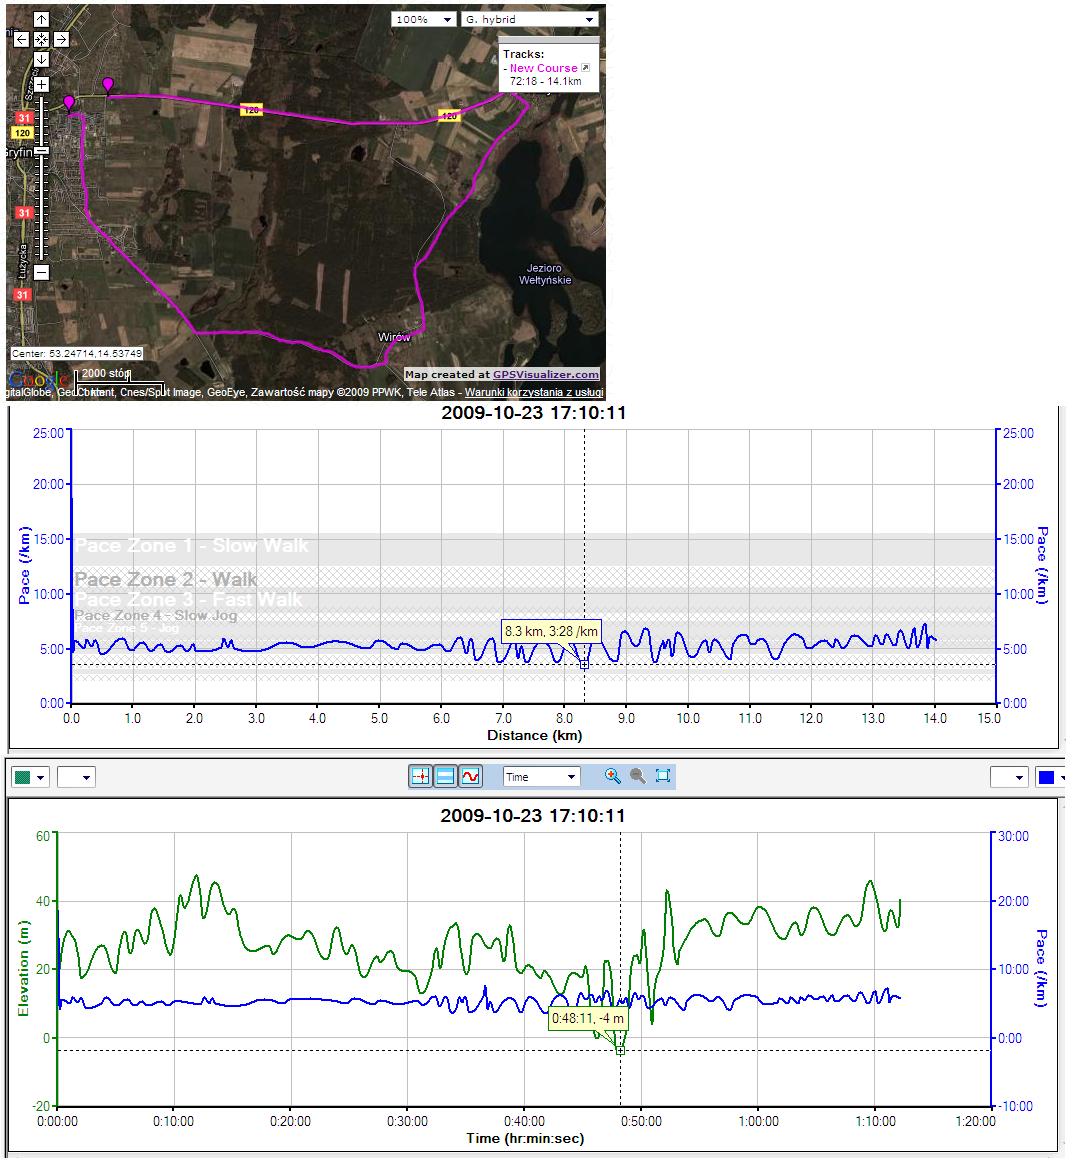Click the chart zoom-in magnifier icon

(x=612, y=776)
